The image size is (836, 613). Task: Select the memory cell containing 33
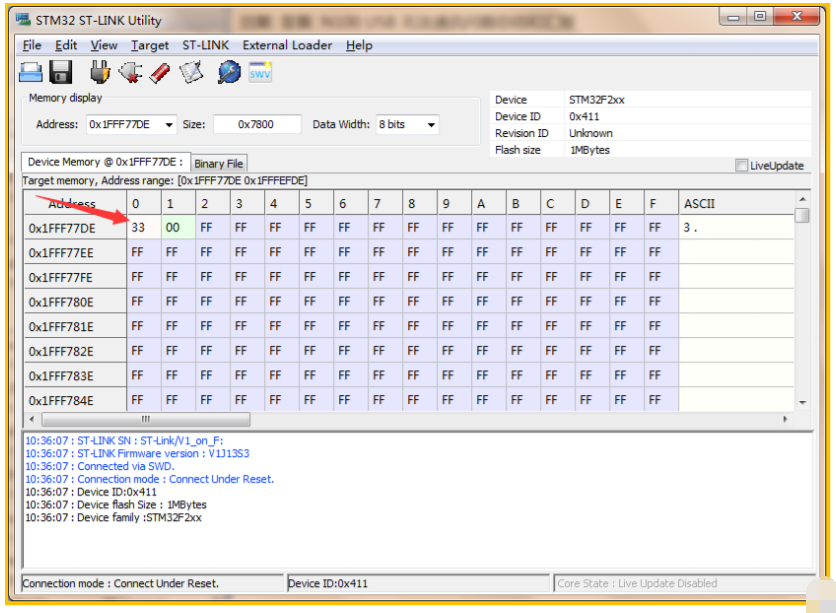click(143, 228)
